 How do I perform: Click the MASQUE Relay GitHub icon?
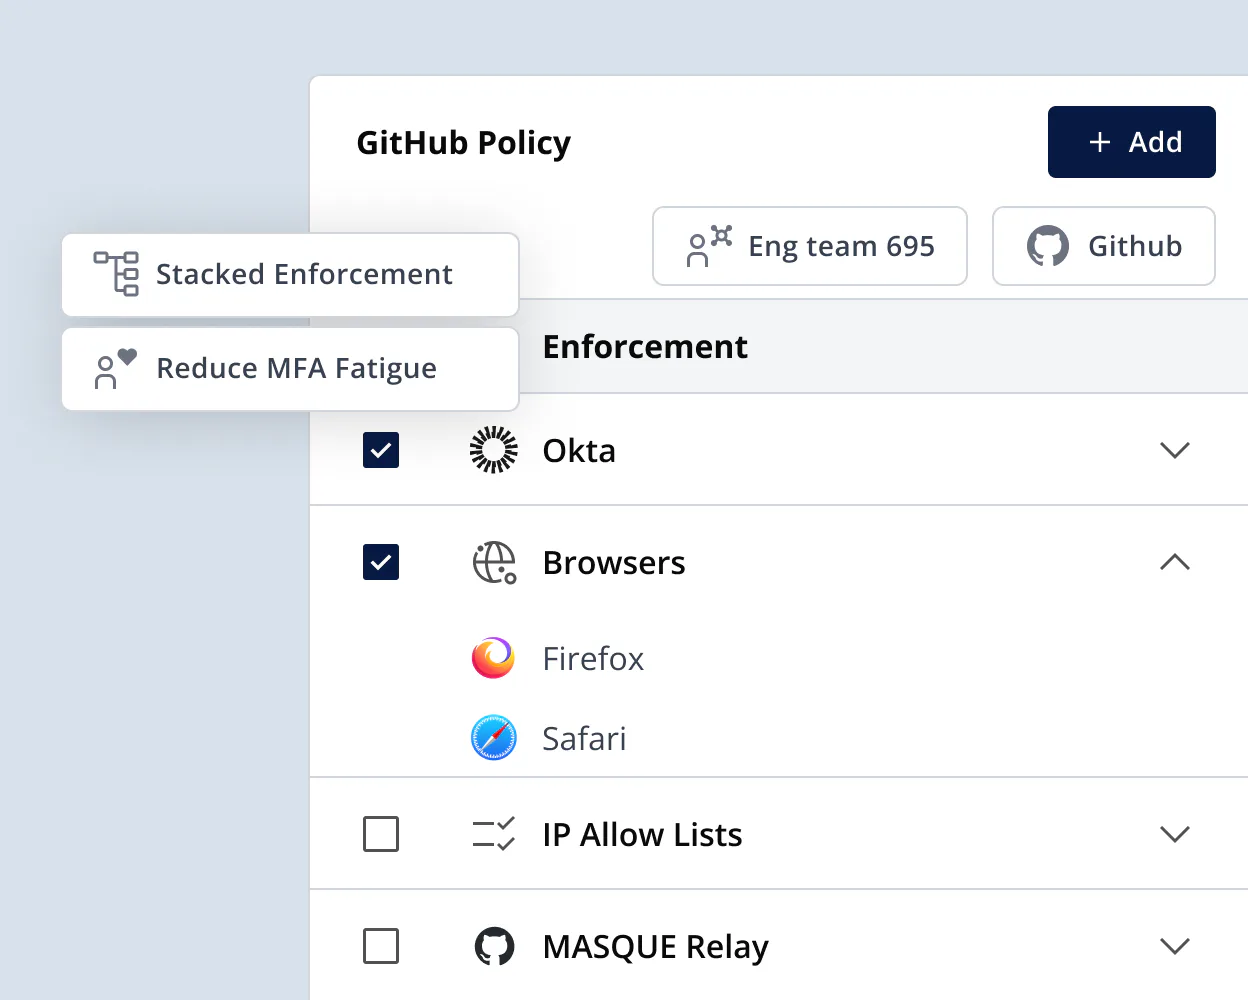[494, 946]
